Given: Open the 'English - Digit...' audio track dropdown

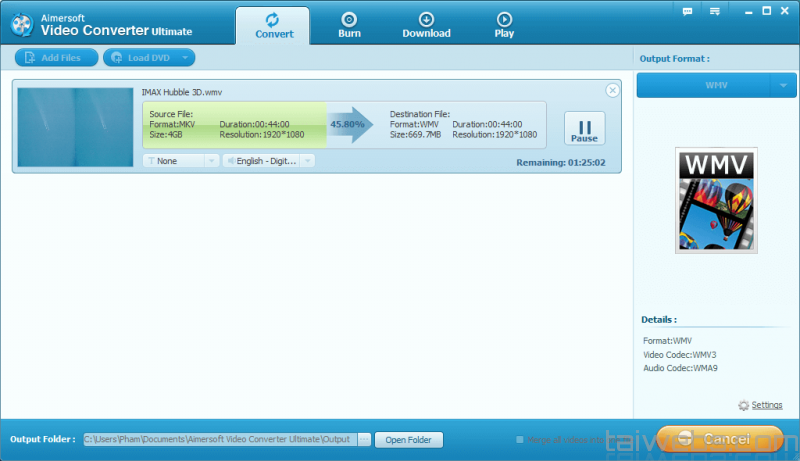Looking at the screenshot, I should 267,160.
